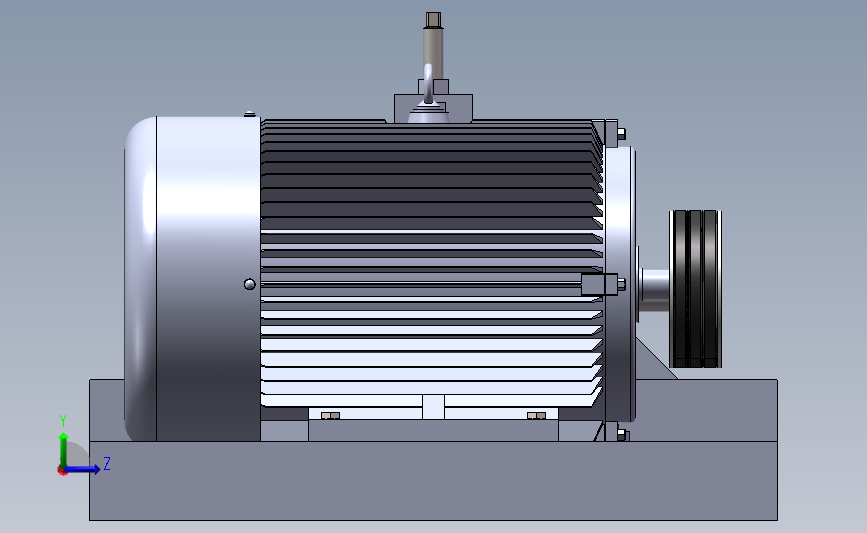Image resolution: width=867 pixels, height=533 pixels.
Task: Select the top flange bolt near the end shield
Action: (x=621, y=133)
